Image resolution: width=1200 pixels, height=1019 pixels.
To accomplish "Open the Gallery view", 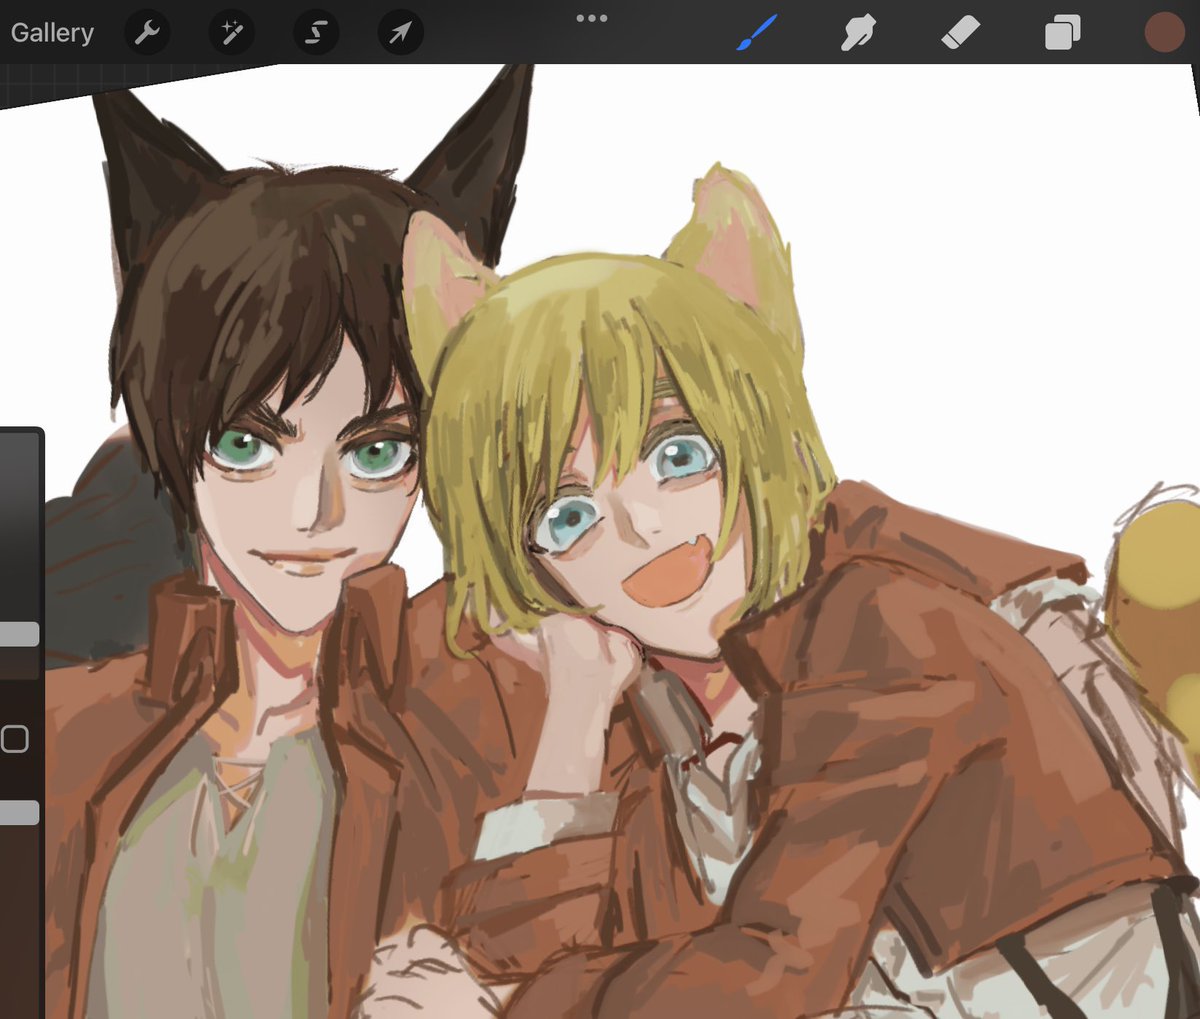I will [52, 33].
